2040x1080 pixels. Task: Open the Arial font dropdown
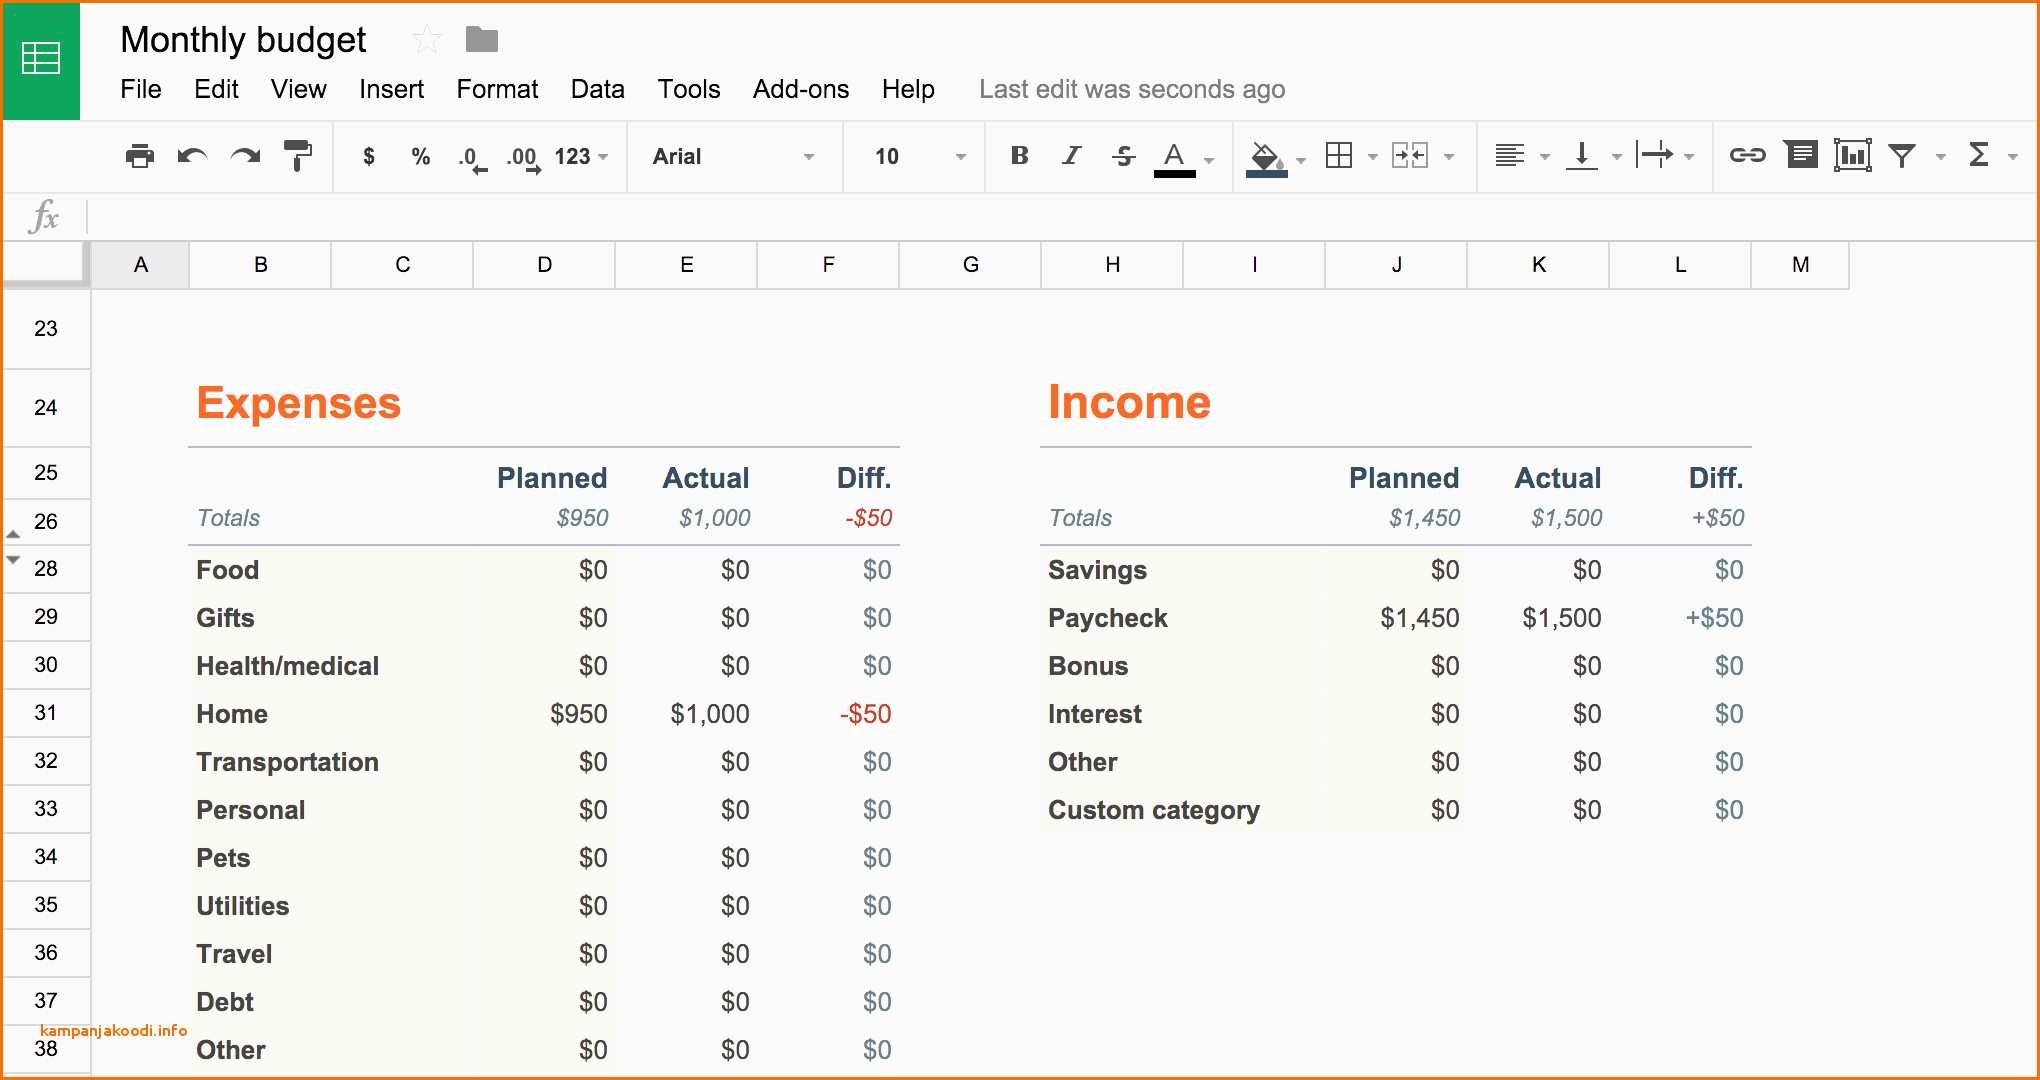click(735, 156)
